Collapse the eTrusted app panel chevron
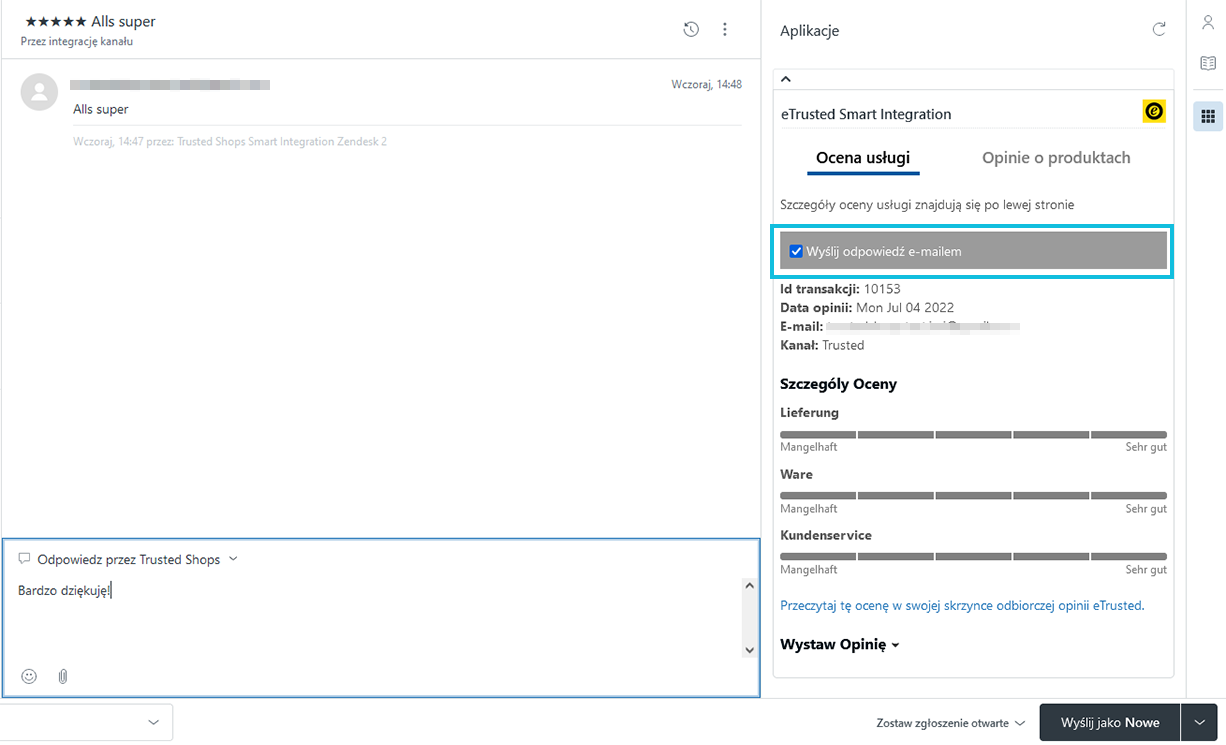 click(x=786, y=79)
